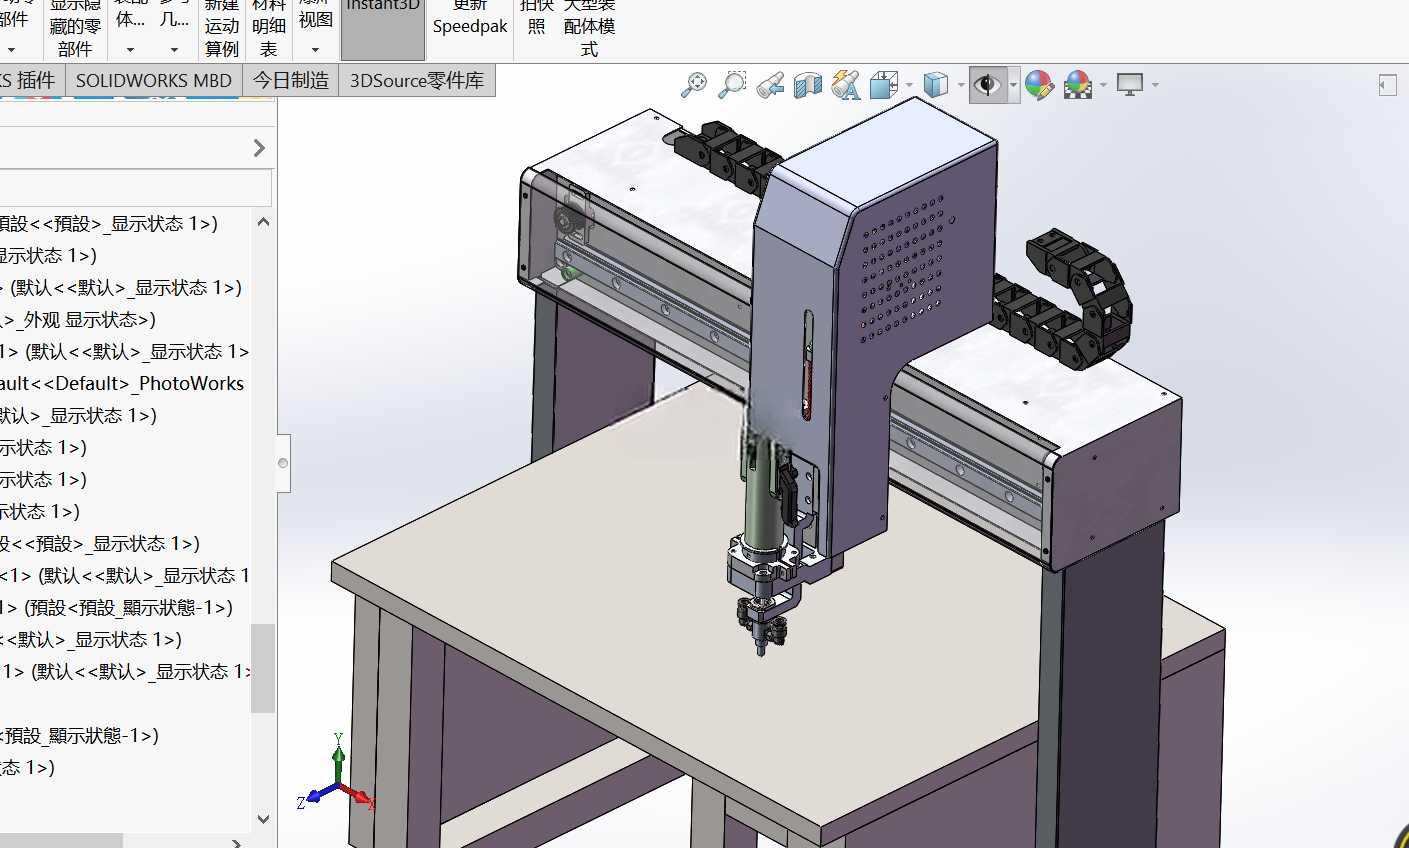The width and height of the screenshot is (1409, 848).
Task: Click the Apply Scene icon
Action: (1077, 85)
